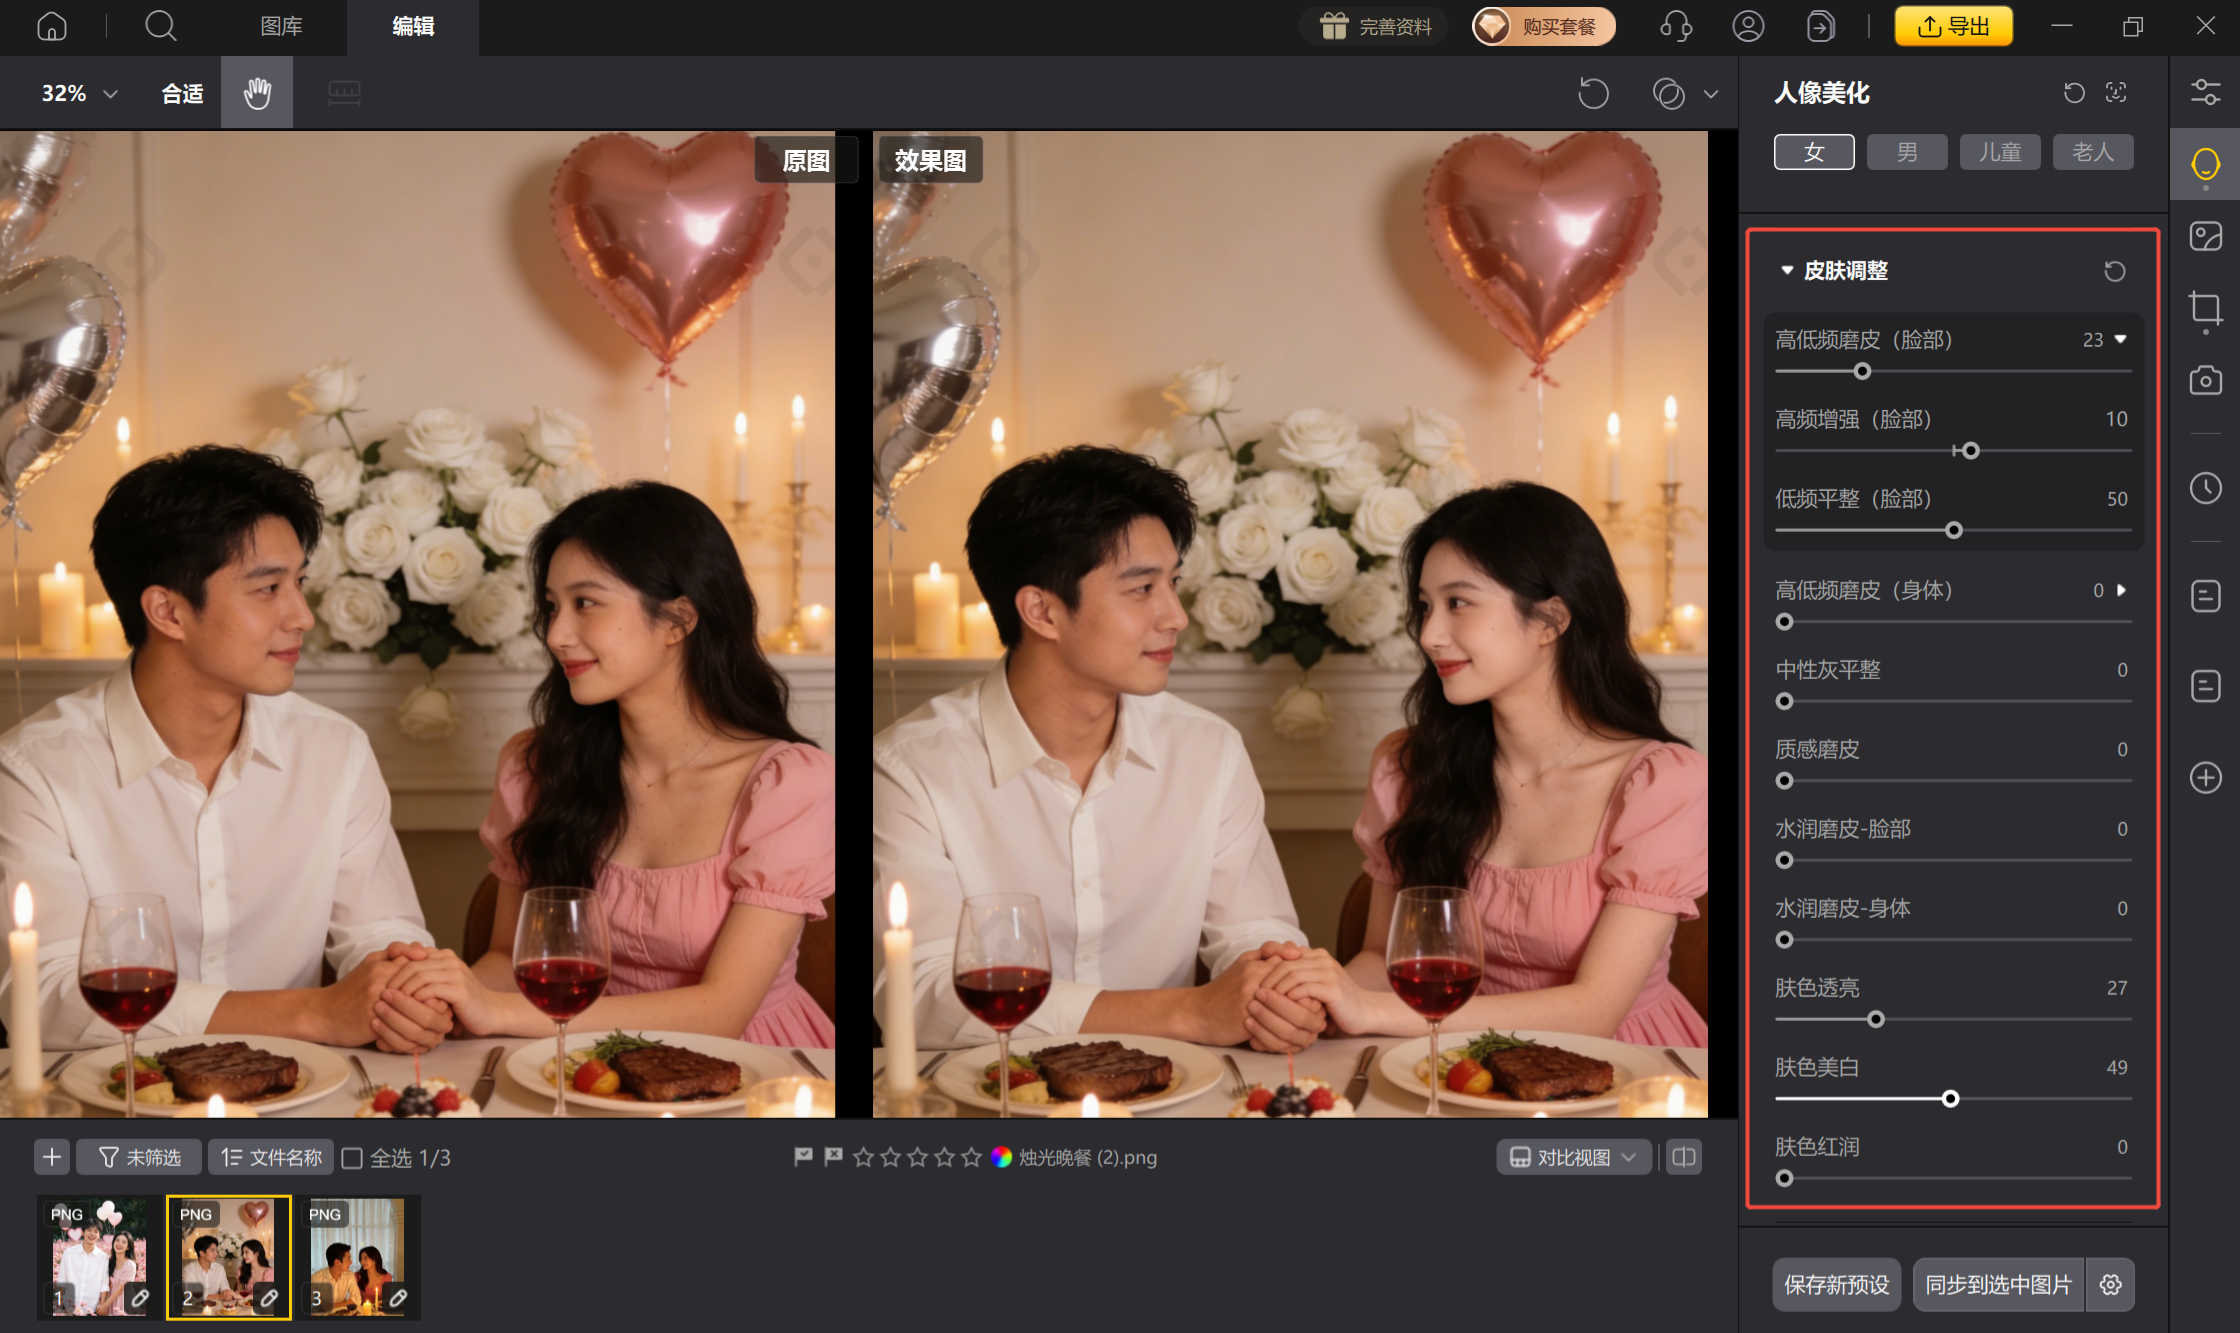Viewport: 2240px width, 1333px height.
Task: Select the crop tool in sidebar
Action: pos(2205,308)
